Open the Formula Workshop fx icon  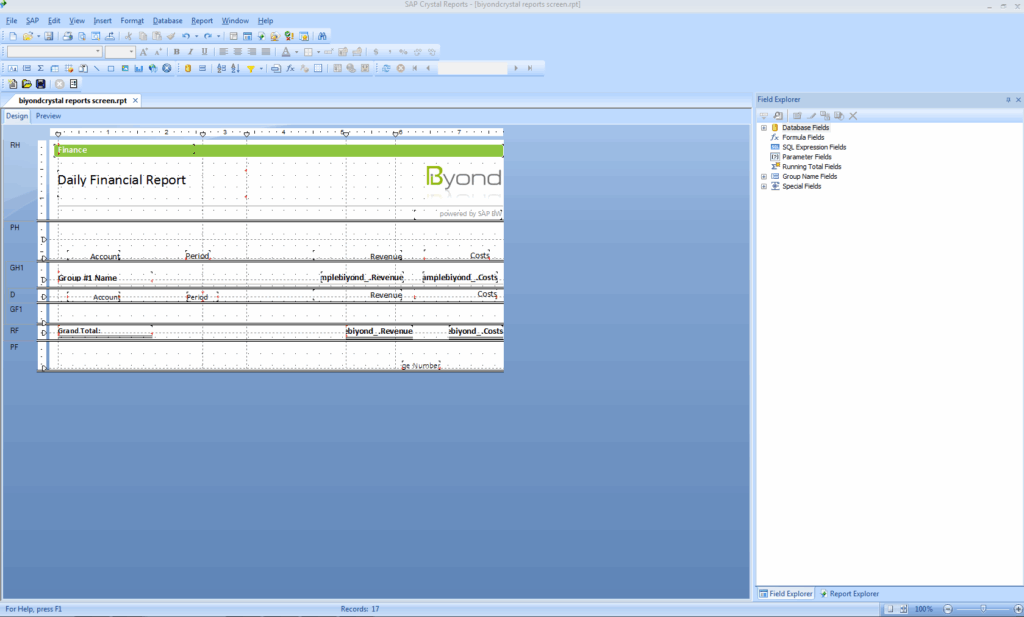click(290, 68)
